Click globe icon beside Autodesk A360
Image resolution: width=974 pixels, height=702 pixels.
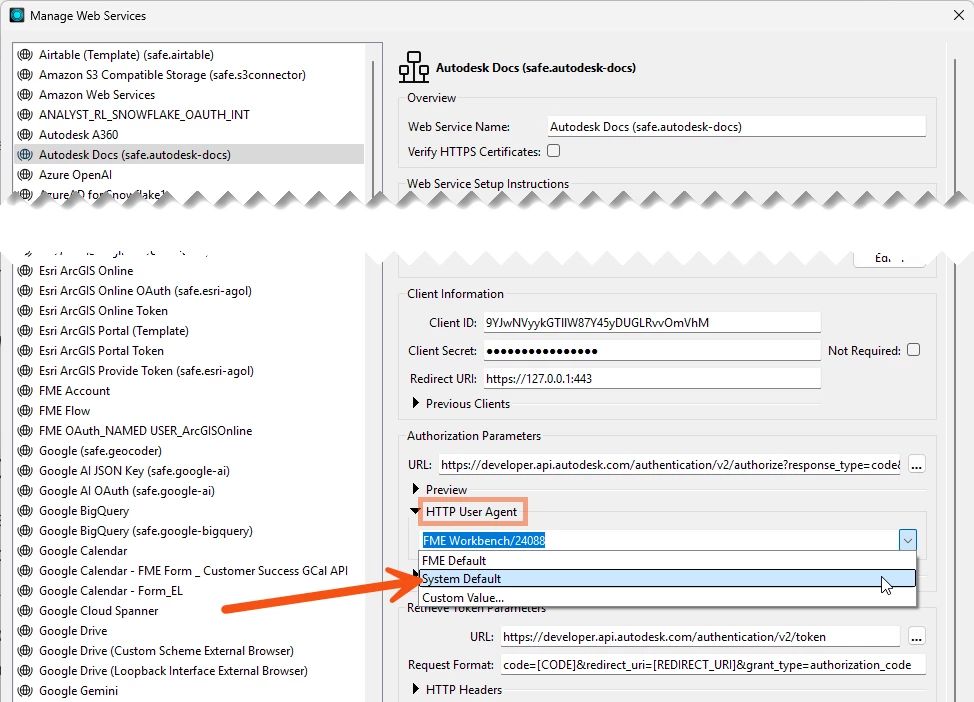(25, 134)
